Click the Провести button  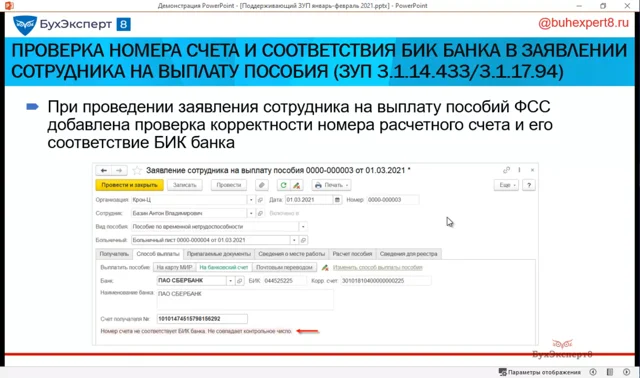pos(229,185)
